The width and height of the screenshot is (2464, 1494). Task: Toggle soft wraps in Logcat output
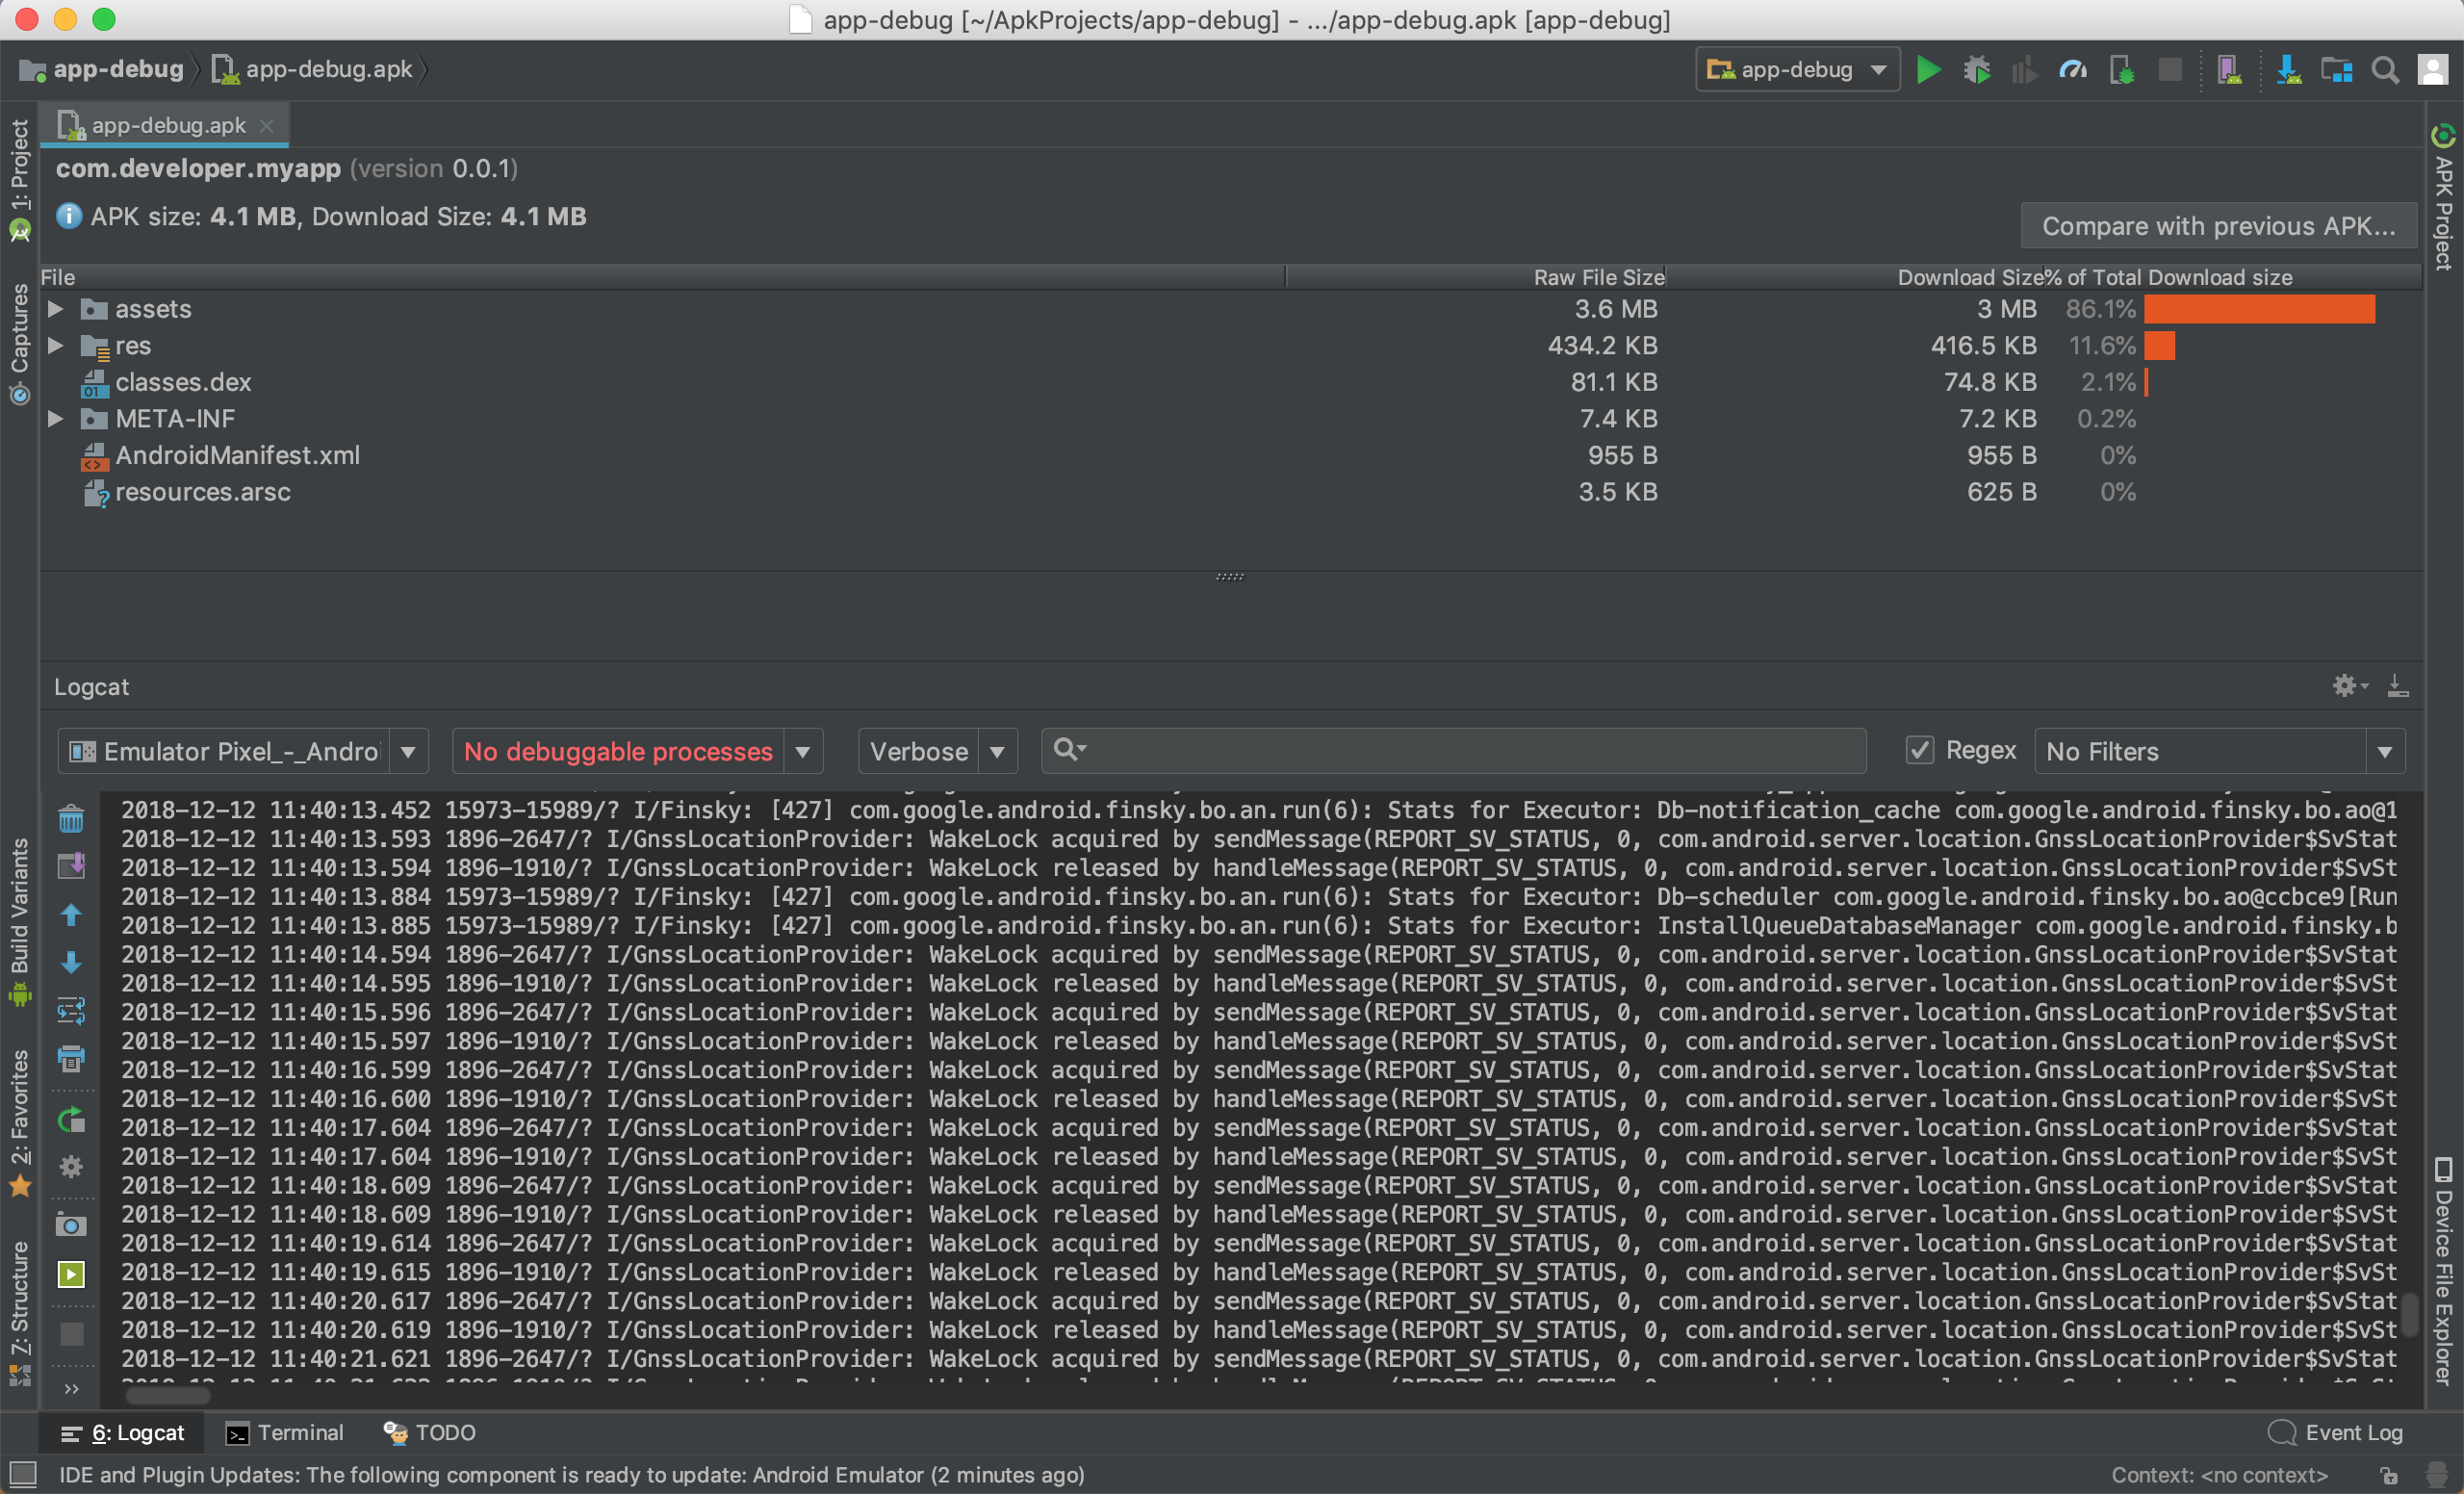pyautogui.click(x=71, y=1009)
